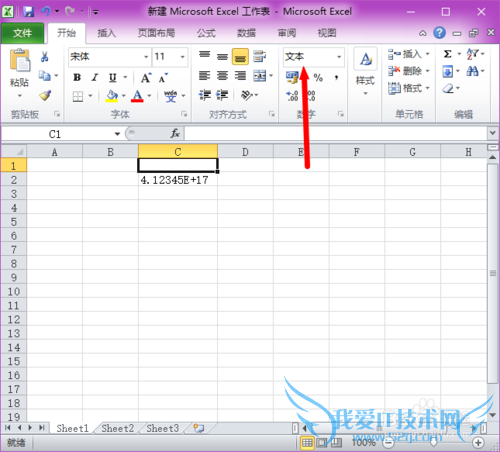Click the decrease indent icon

tap(205, 95)
